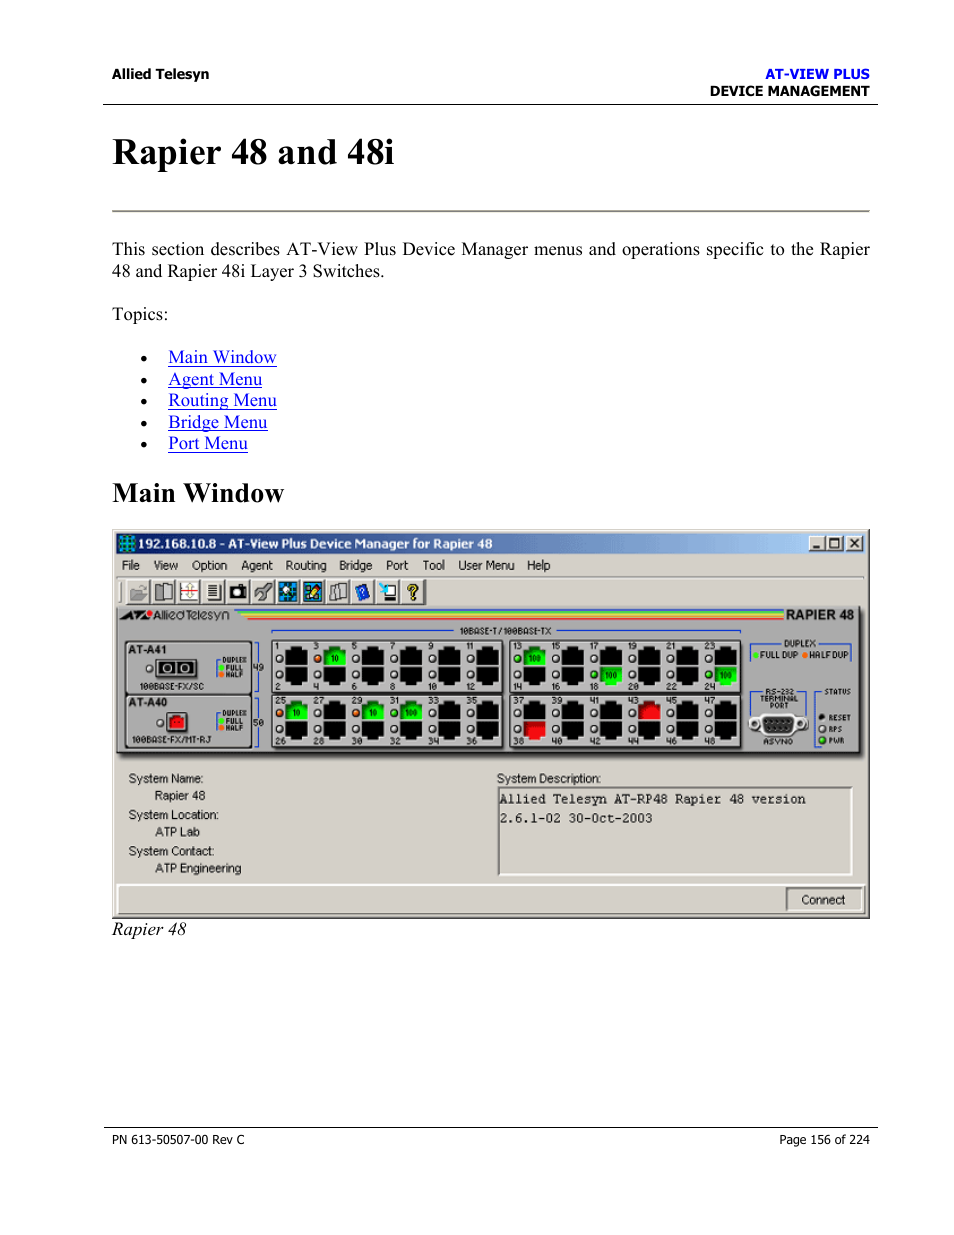The width and height of the screenshot is (954, 1235).
Task: Select green port 13 showing 100
Action: (535, 657)
